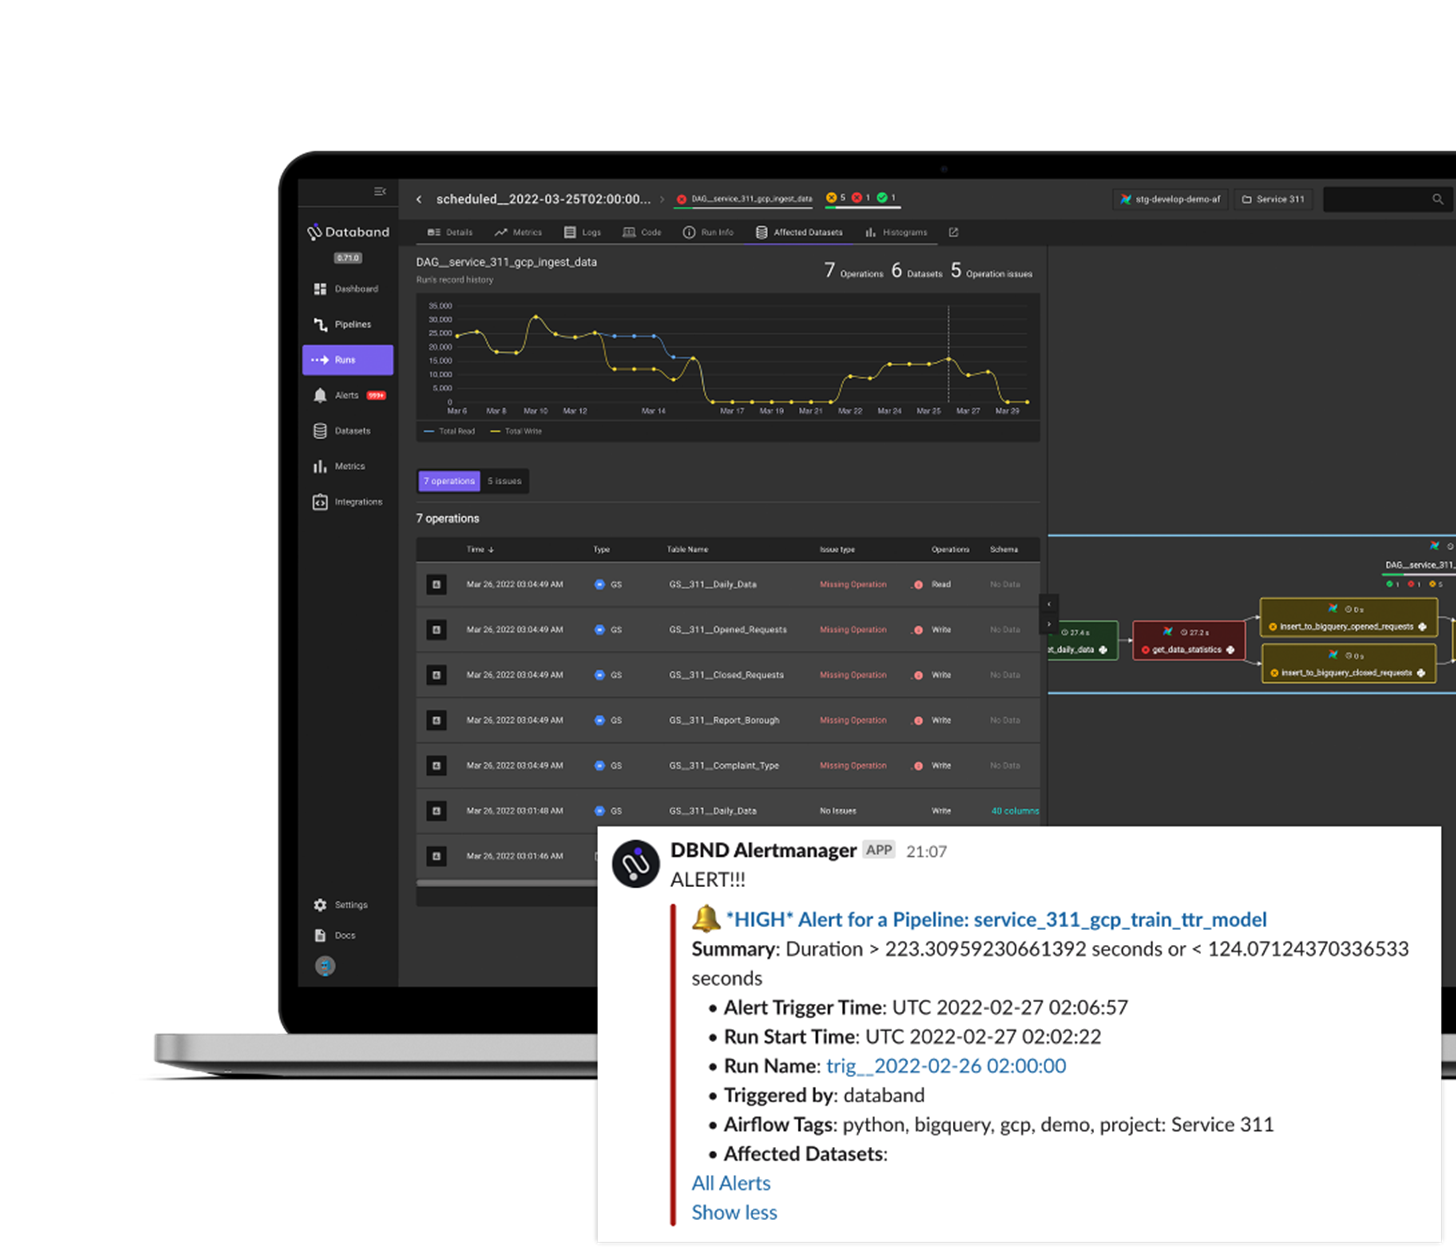Go back using the header arrow

tap(419, 199)
